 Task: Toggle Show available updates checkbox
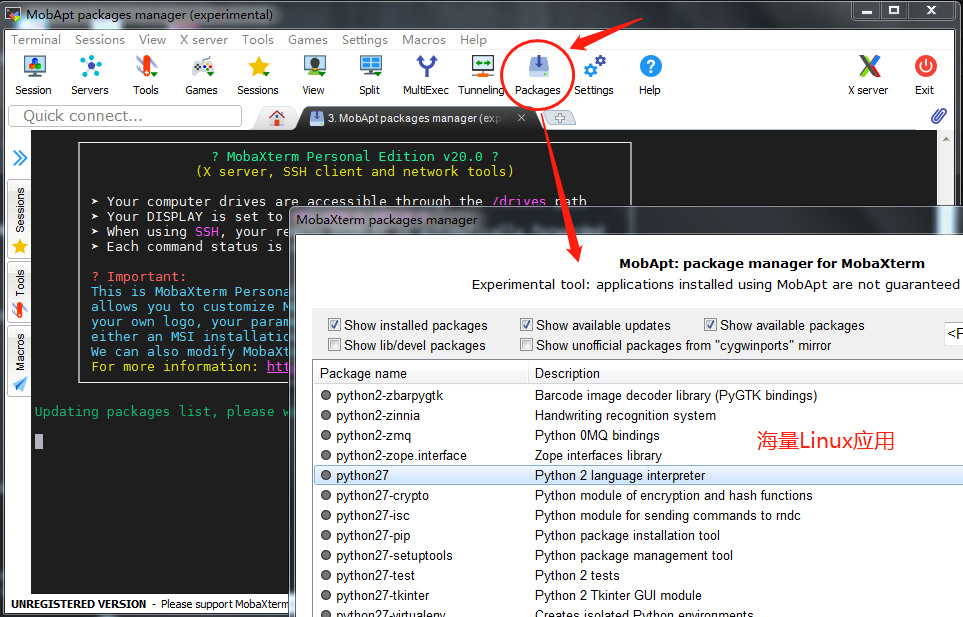tap(526, 325)
